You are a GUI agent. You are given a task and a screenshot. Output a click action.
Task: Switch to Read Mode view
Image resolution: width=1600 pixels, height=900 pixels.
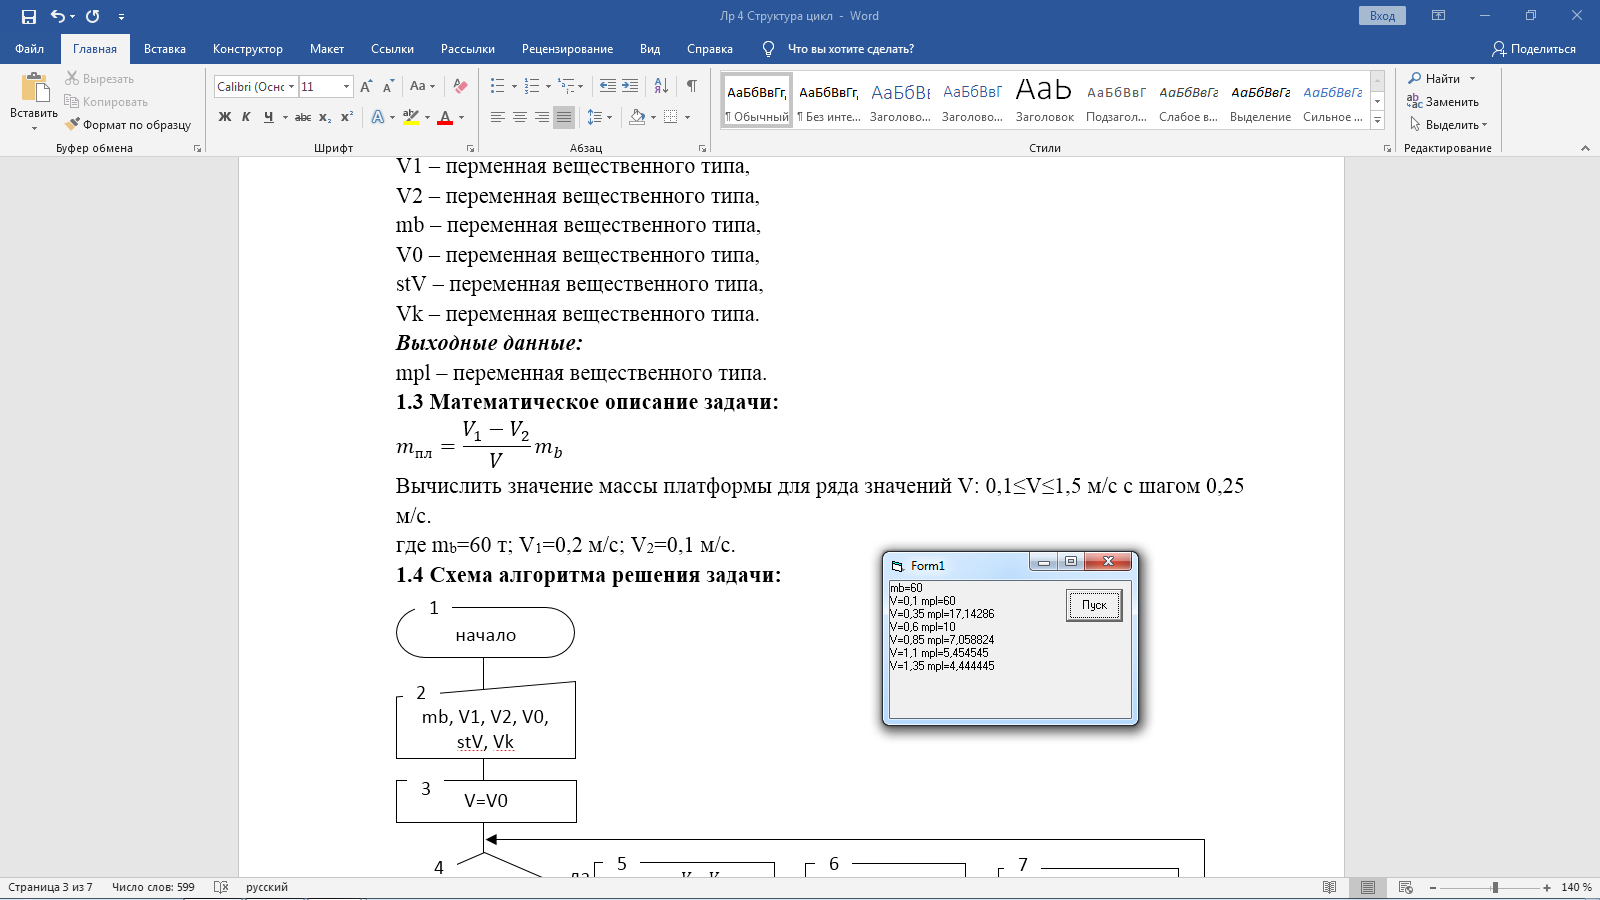(1329, 888)
